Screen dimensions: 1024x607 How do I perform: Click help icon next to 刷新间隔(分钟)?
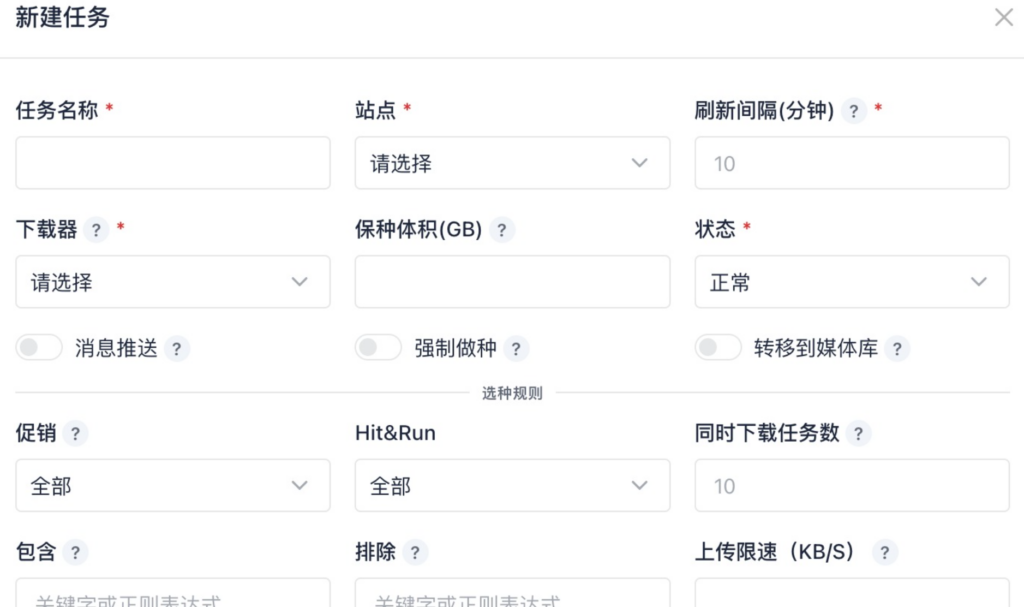tap(853, 111)
